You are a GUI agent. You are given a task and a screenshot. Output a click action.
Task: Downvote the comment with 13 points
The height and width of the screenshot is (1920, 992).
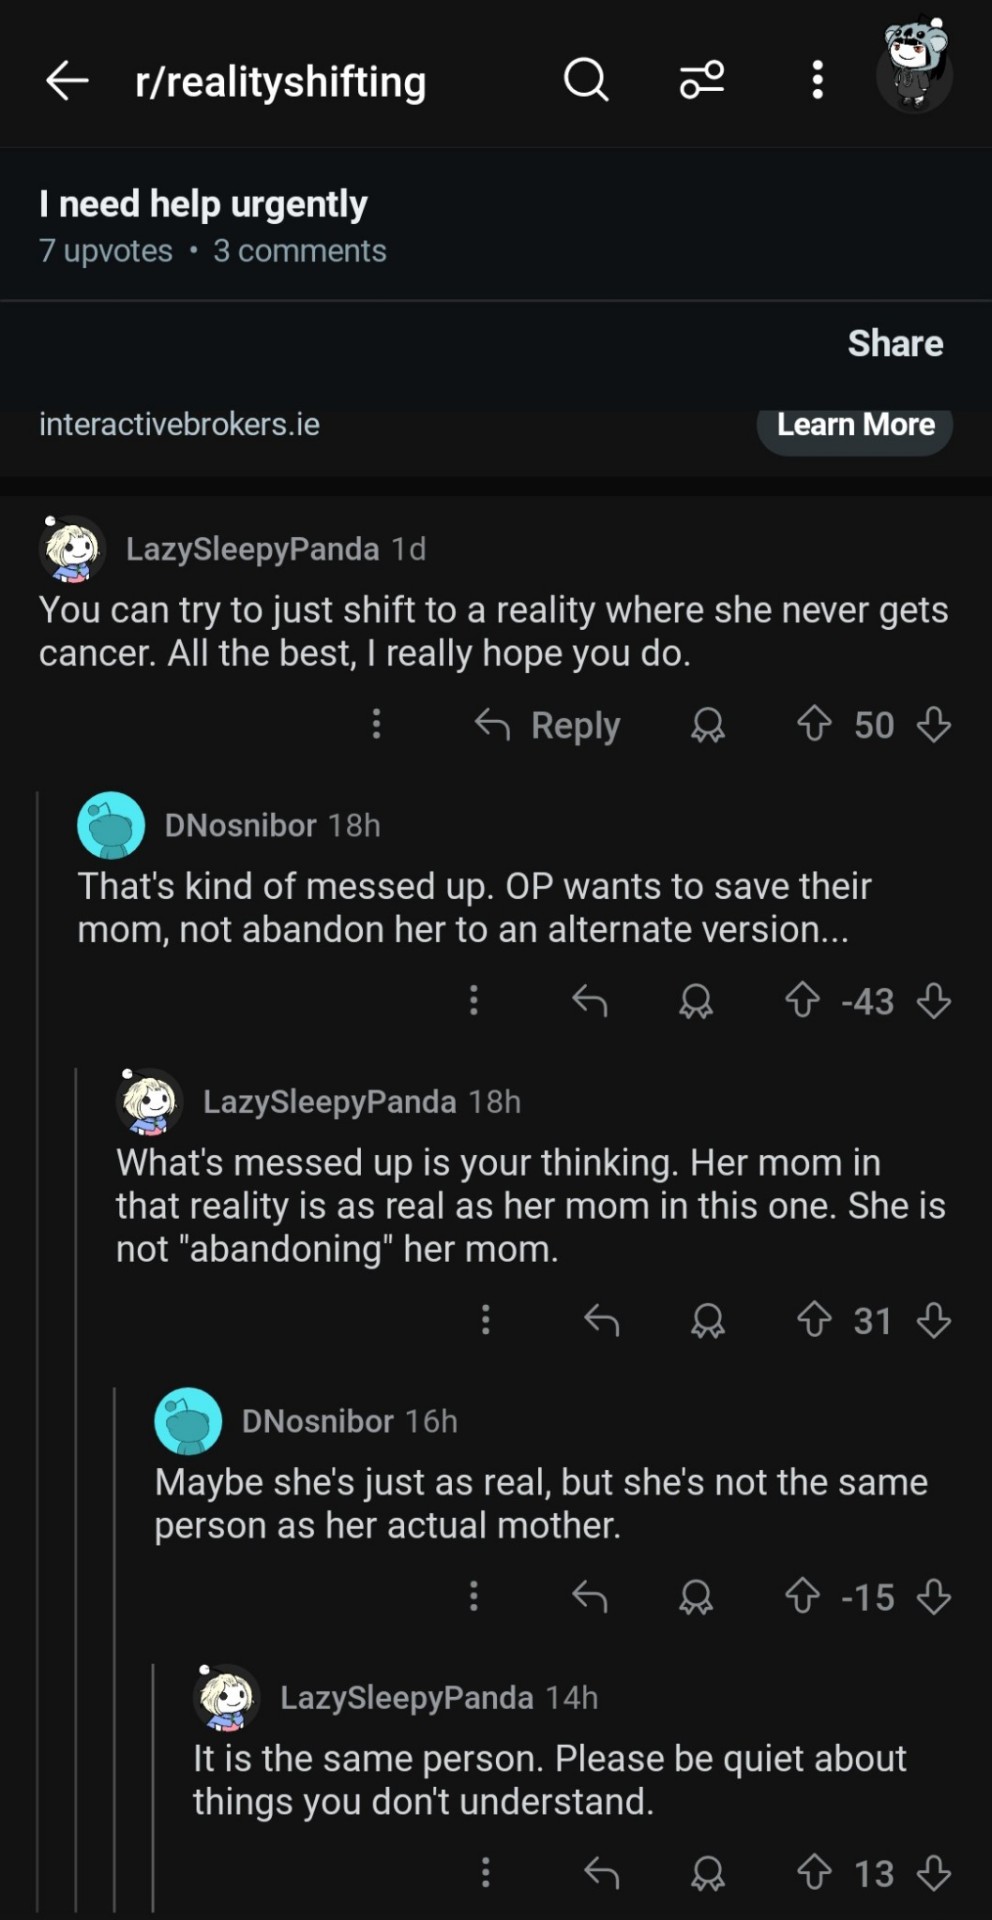point(933,1873)
